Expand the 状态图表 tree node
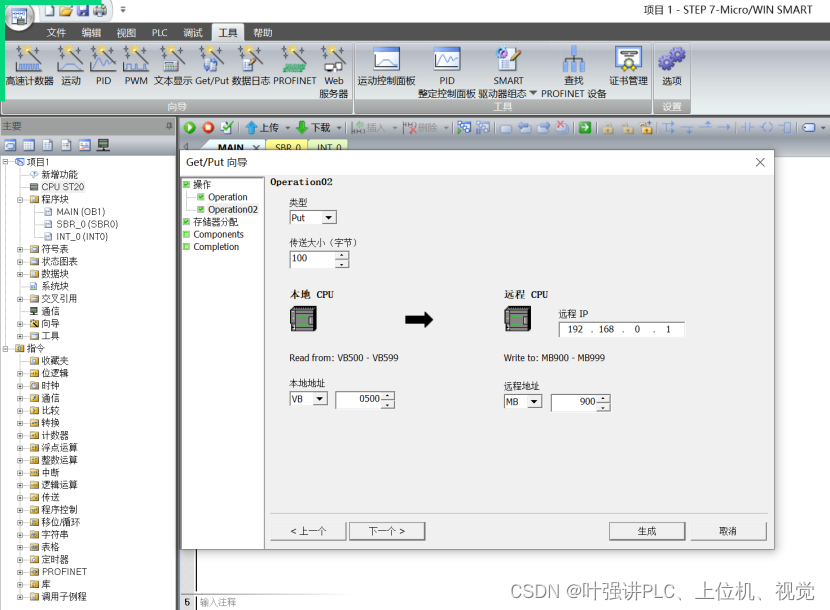 coord(20,262)
